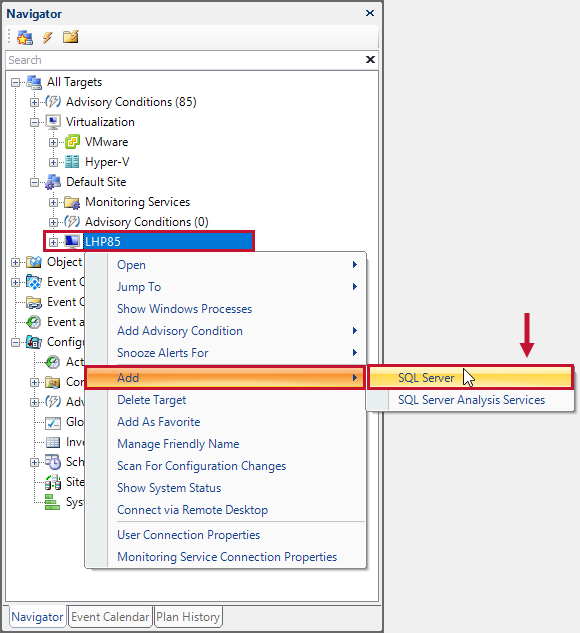The height and width of the screenshot is (633, 580).
Task: Click the Object node folder icon
Action: click(34, 262)
